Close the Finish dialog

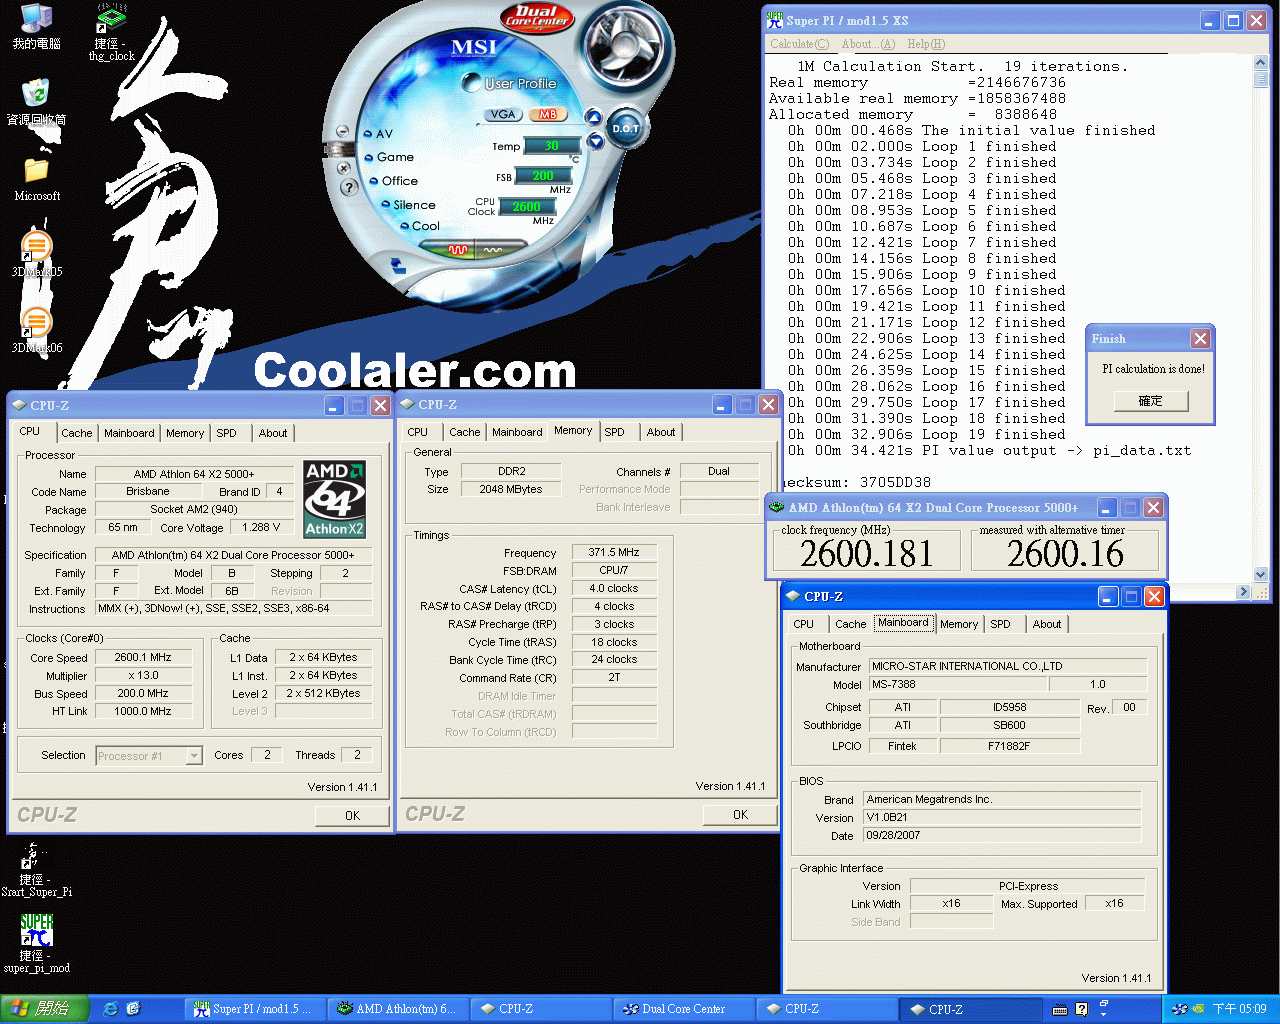1201,339
